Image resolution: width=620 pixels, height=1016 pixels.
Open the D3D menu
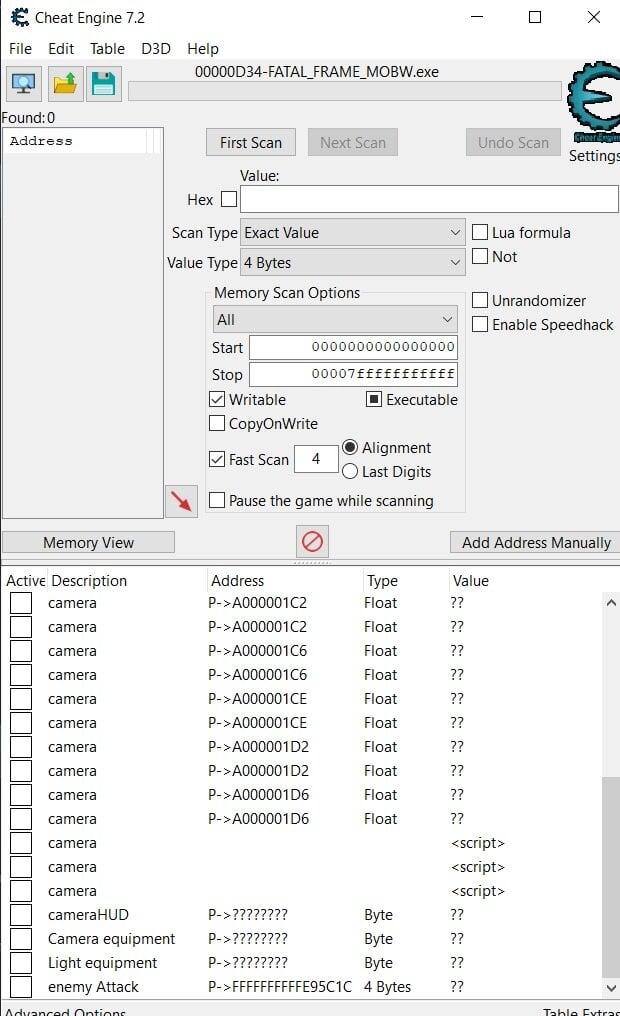(x=155, y=49)
